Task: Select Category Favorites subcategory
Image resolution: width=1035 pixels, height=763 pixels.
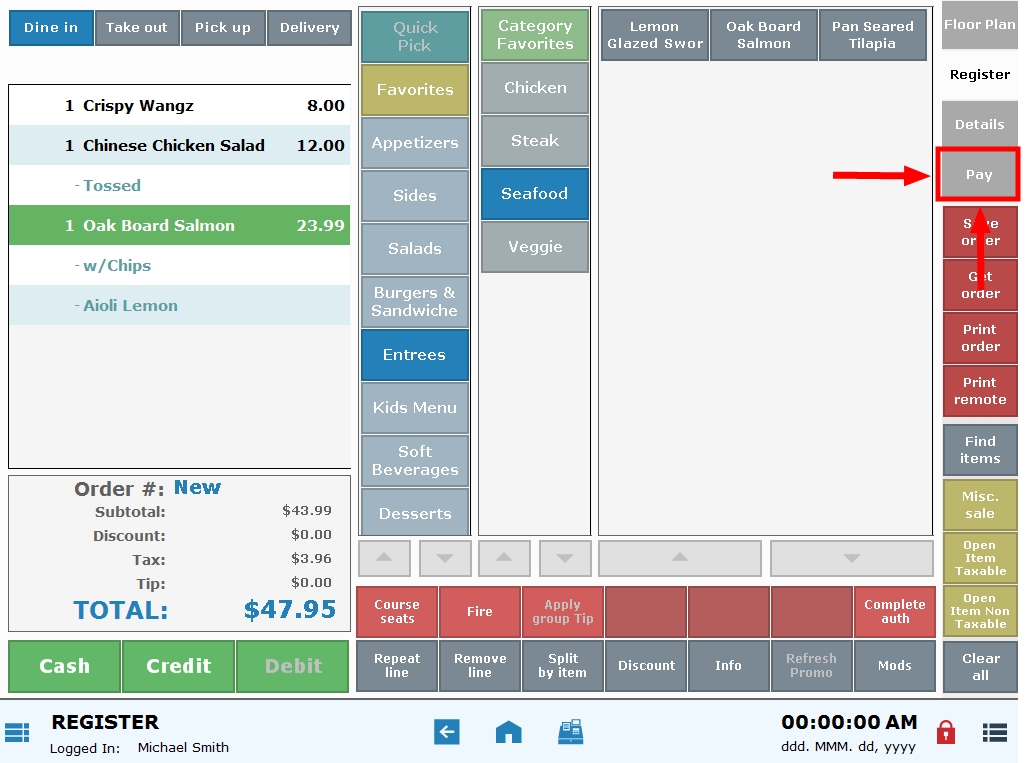Action: 535,35
